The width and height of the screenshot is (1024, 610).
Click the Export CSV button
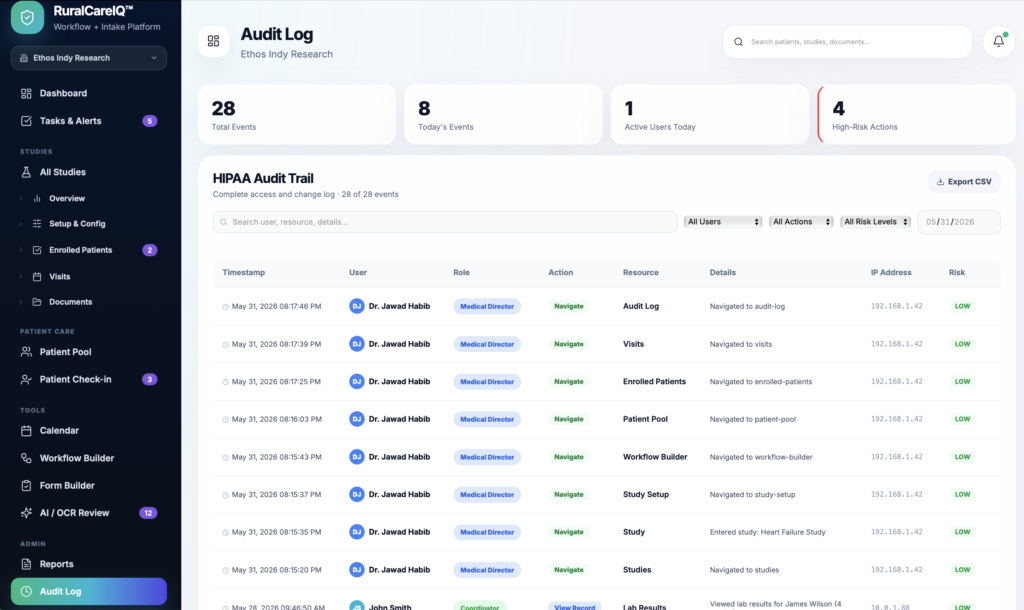click(964, 182)
